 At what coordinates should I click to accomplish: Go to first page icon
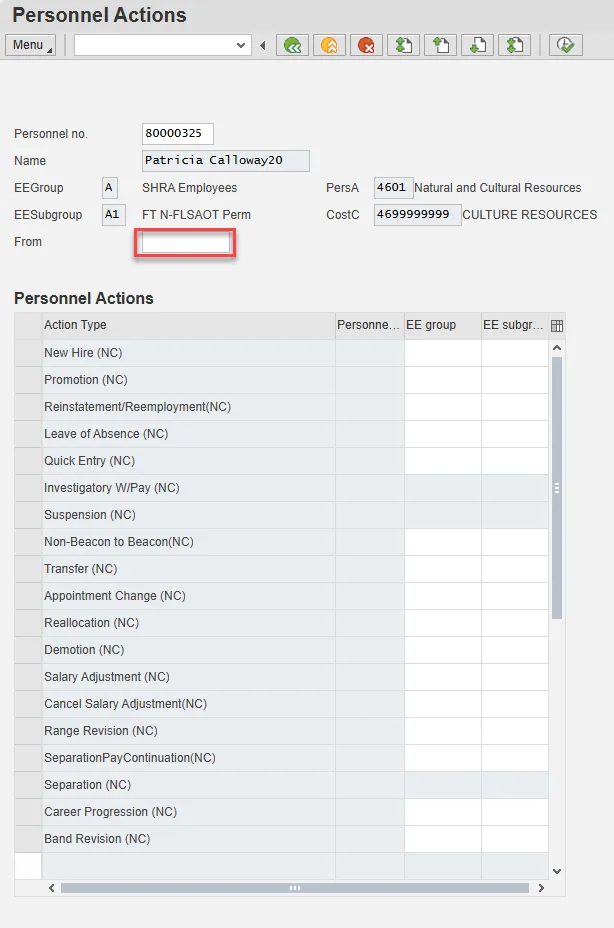click(x=403, y=45)
